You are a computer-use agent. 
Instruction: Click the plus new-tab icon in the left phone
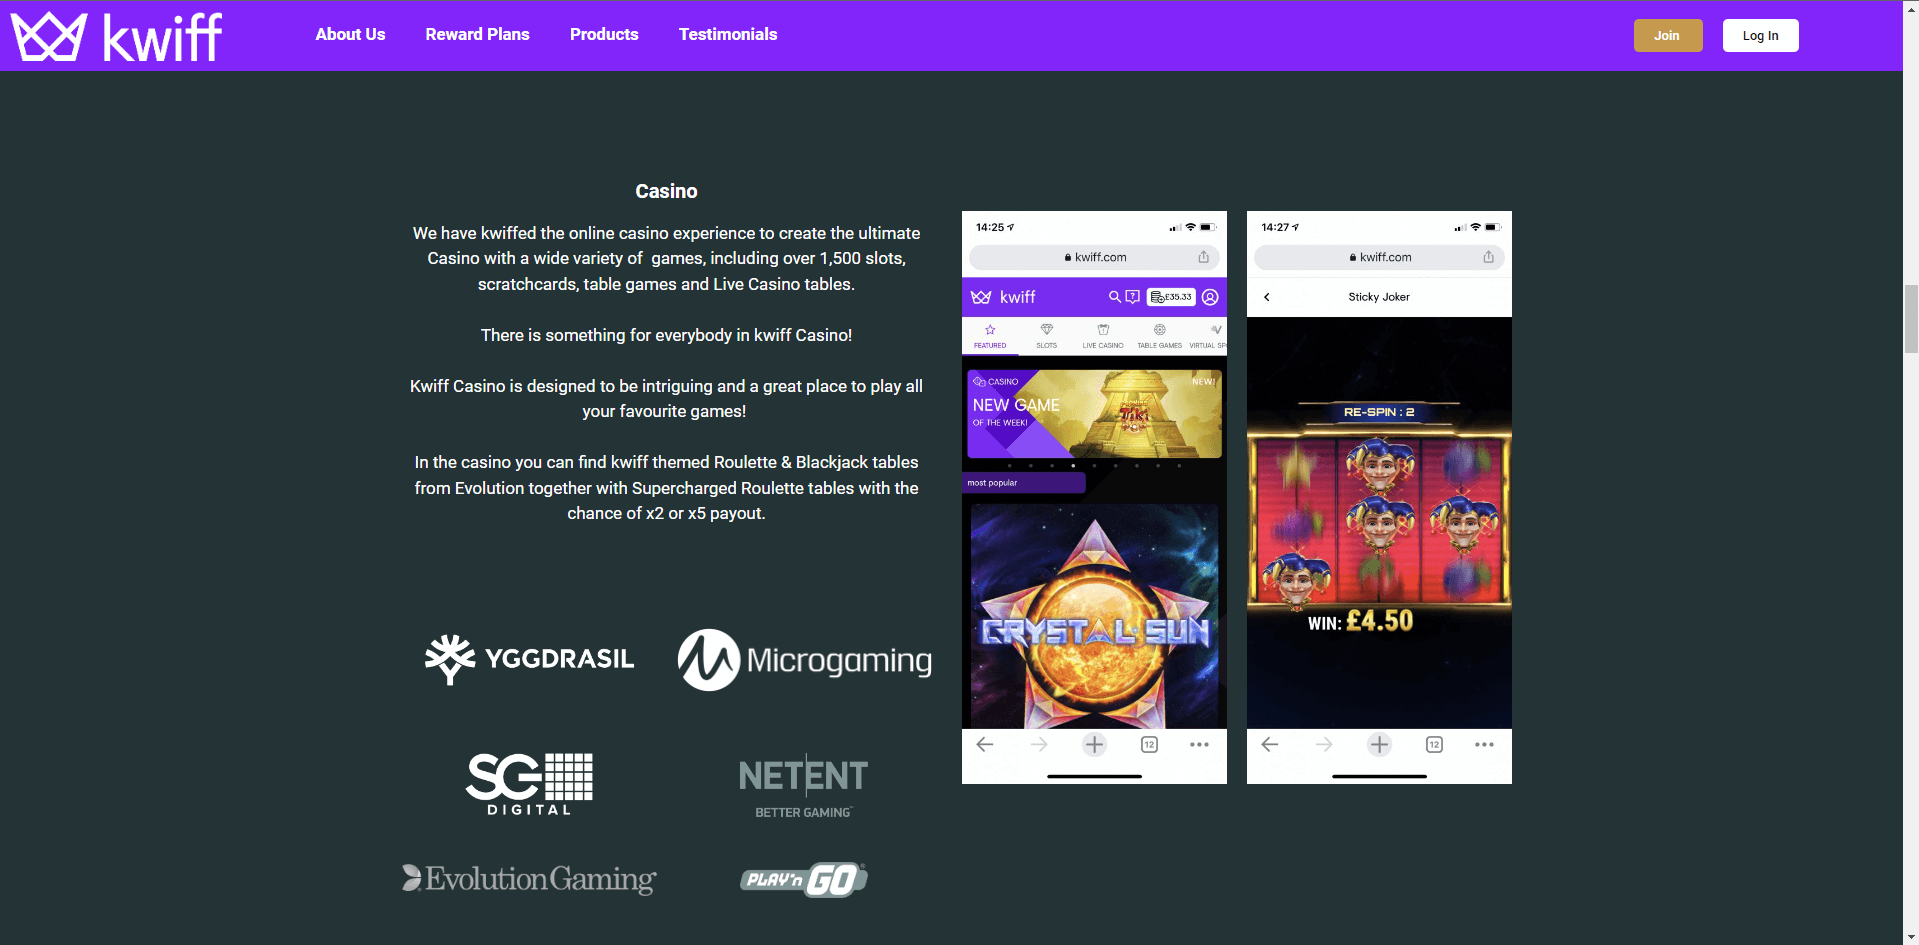[1094, 744]
